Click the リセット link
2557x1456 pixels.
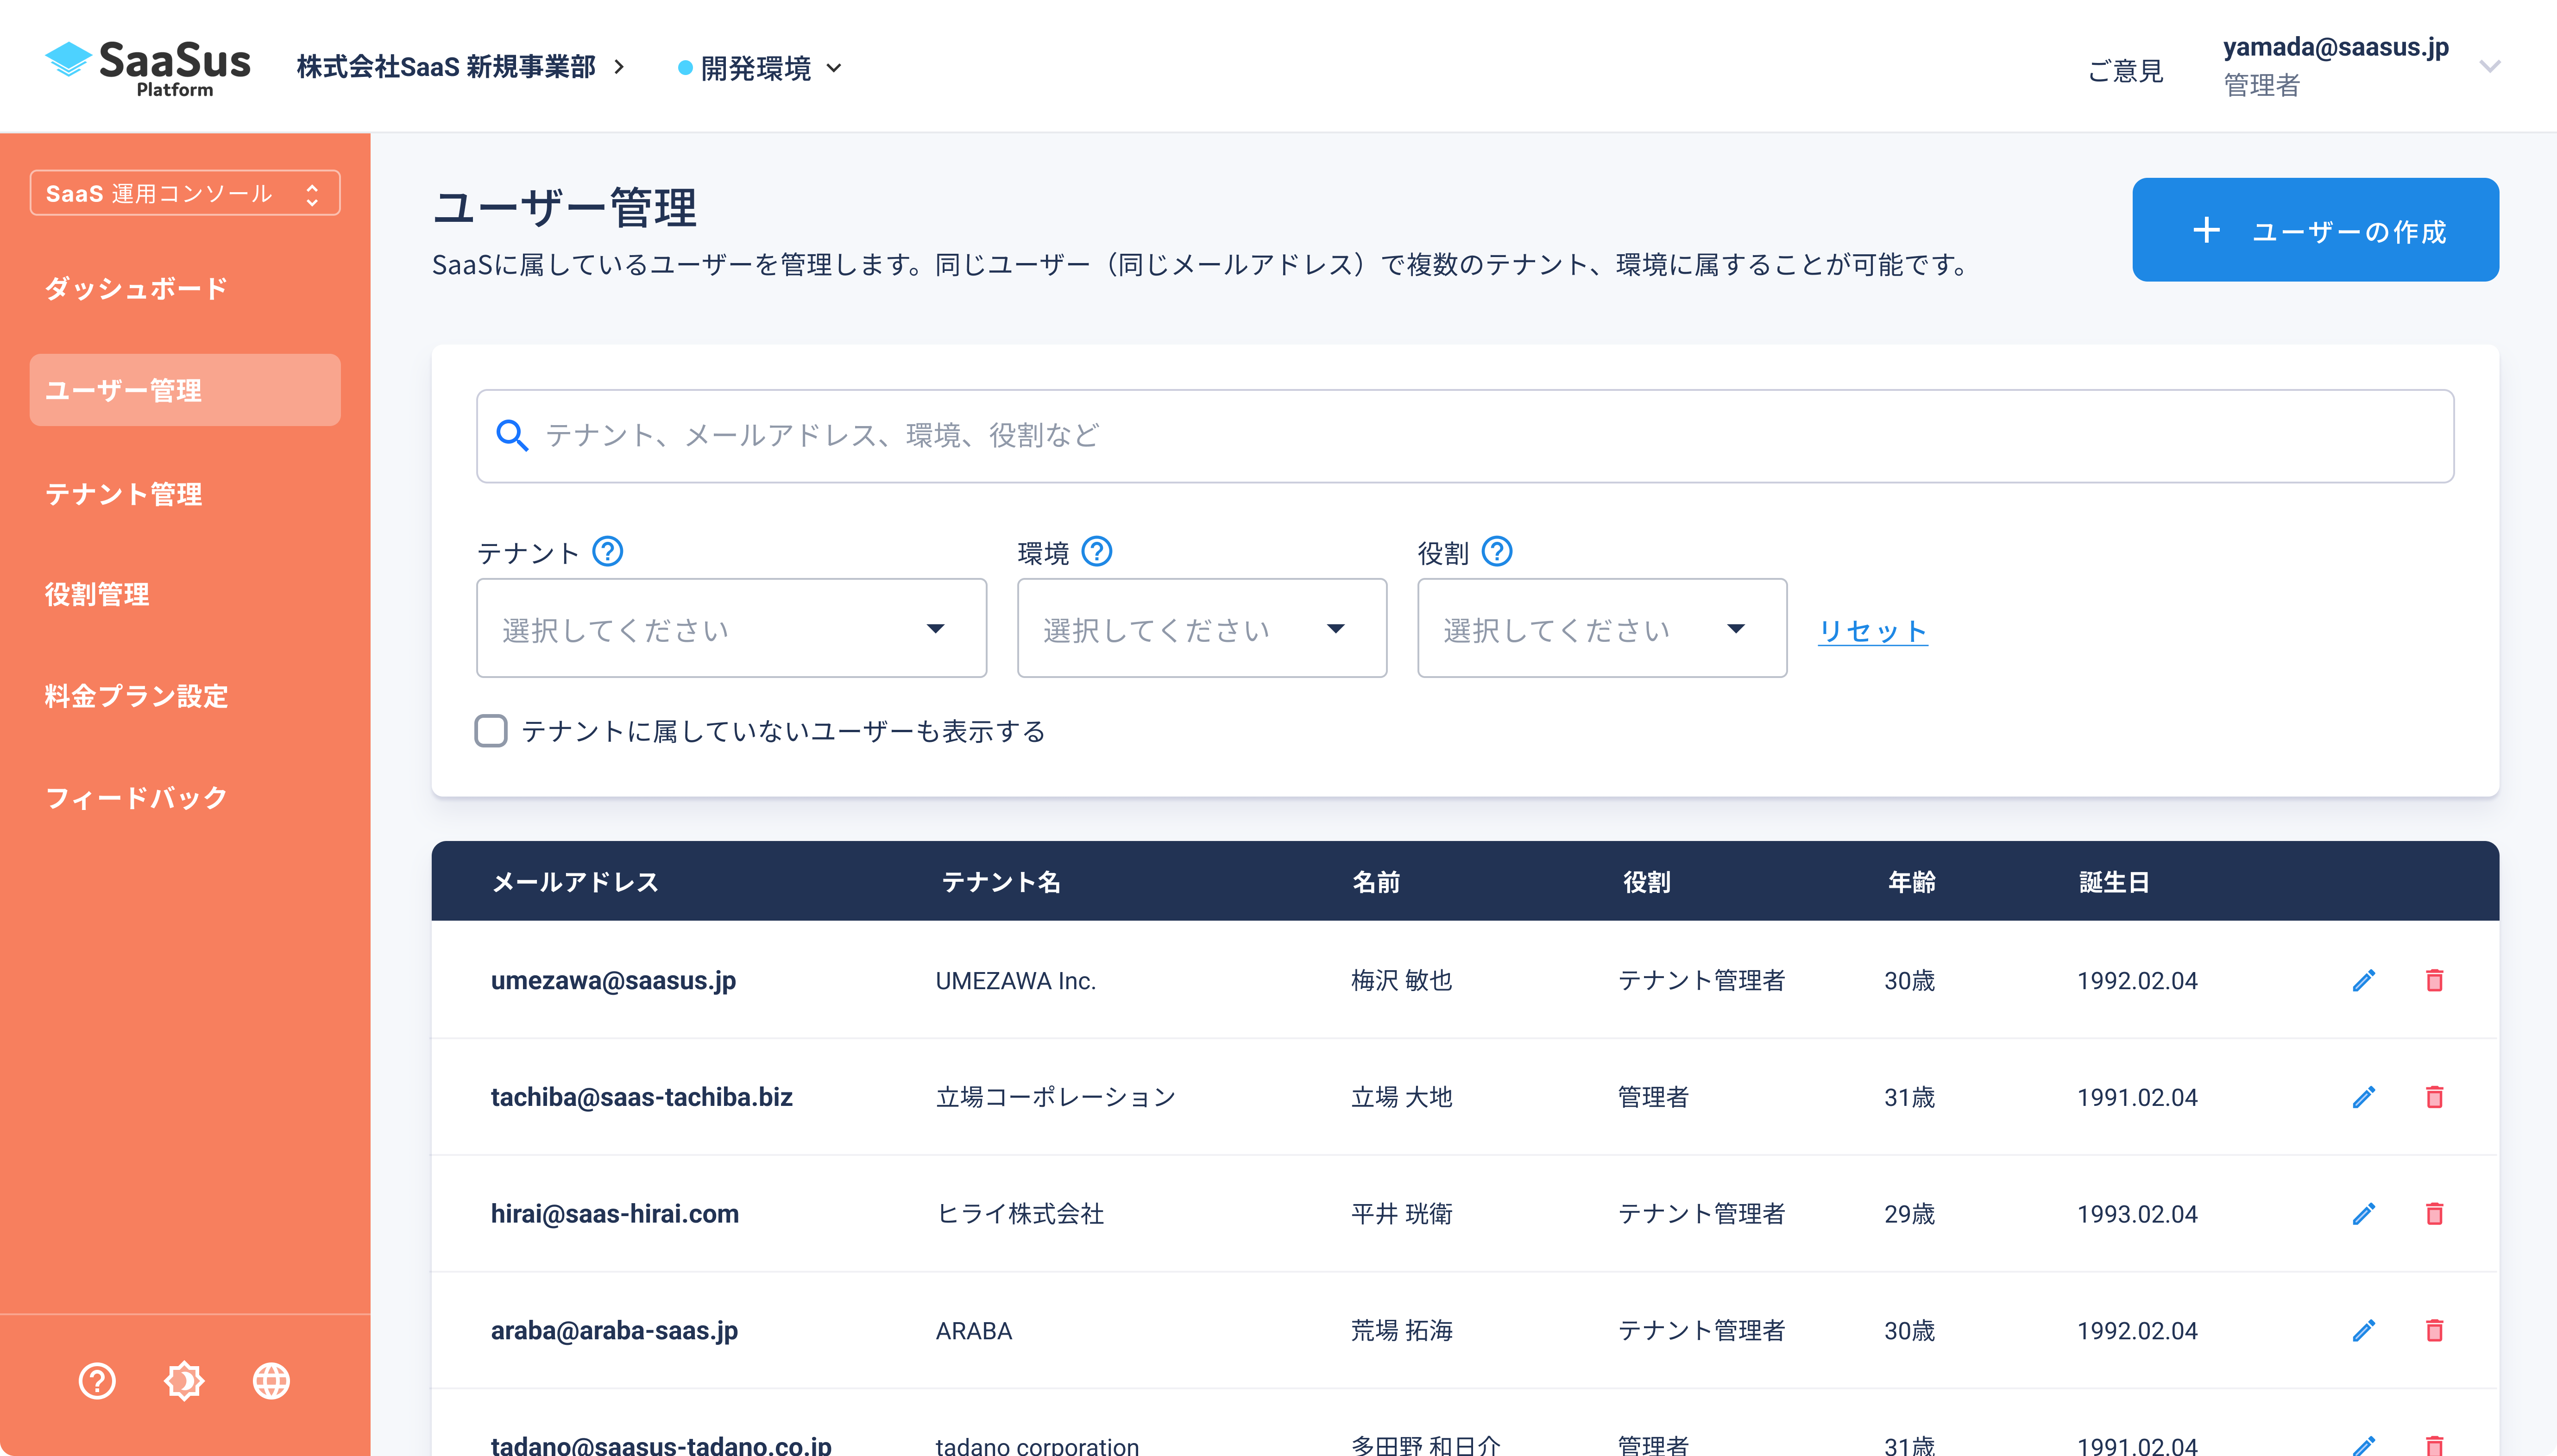coord(1873,631)
